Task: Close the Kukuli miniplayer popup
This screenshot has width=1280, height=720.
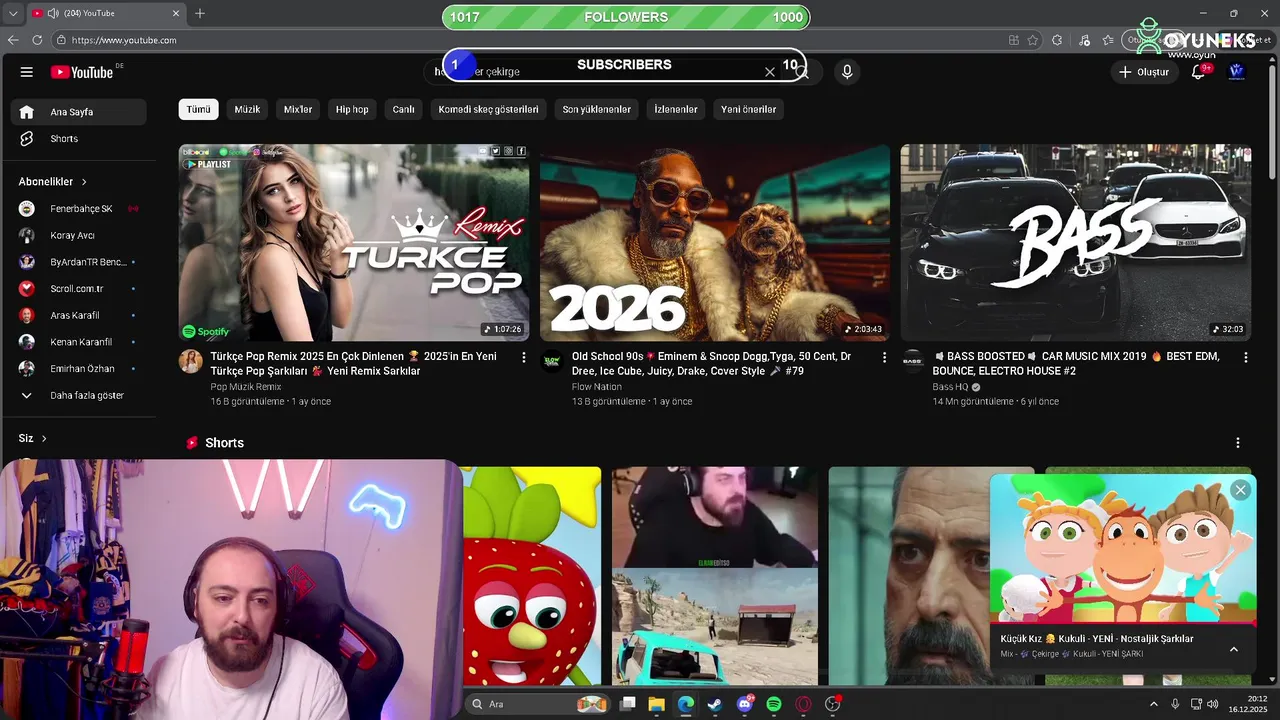Action: (x=1240, y=490)
